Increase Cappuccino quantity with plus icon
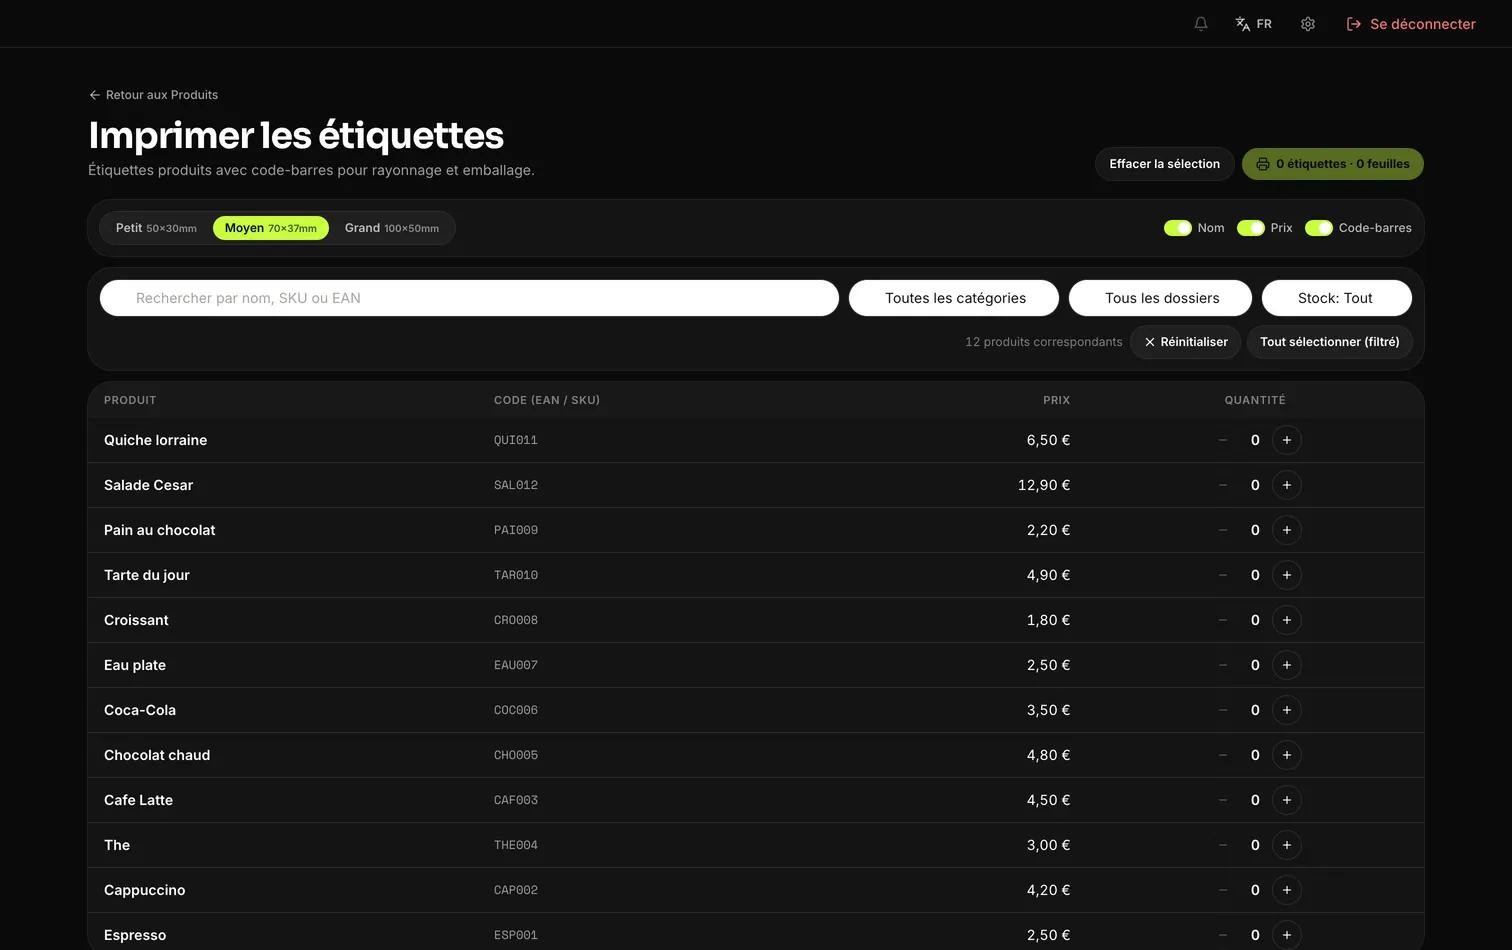Screen dimensions: 1512x950 point(1287,890)
